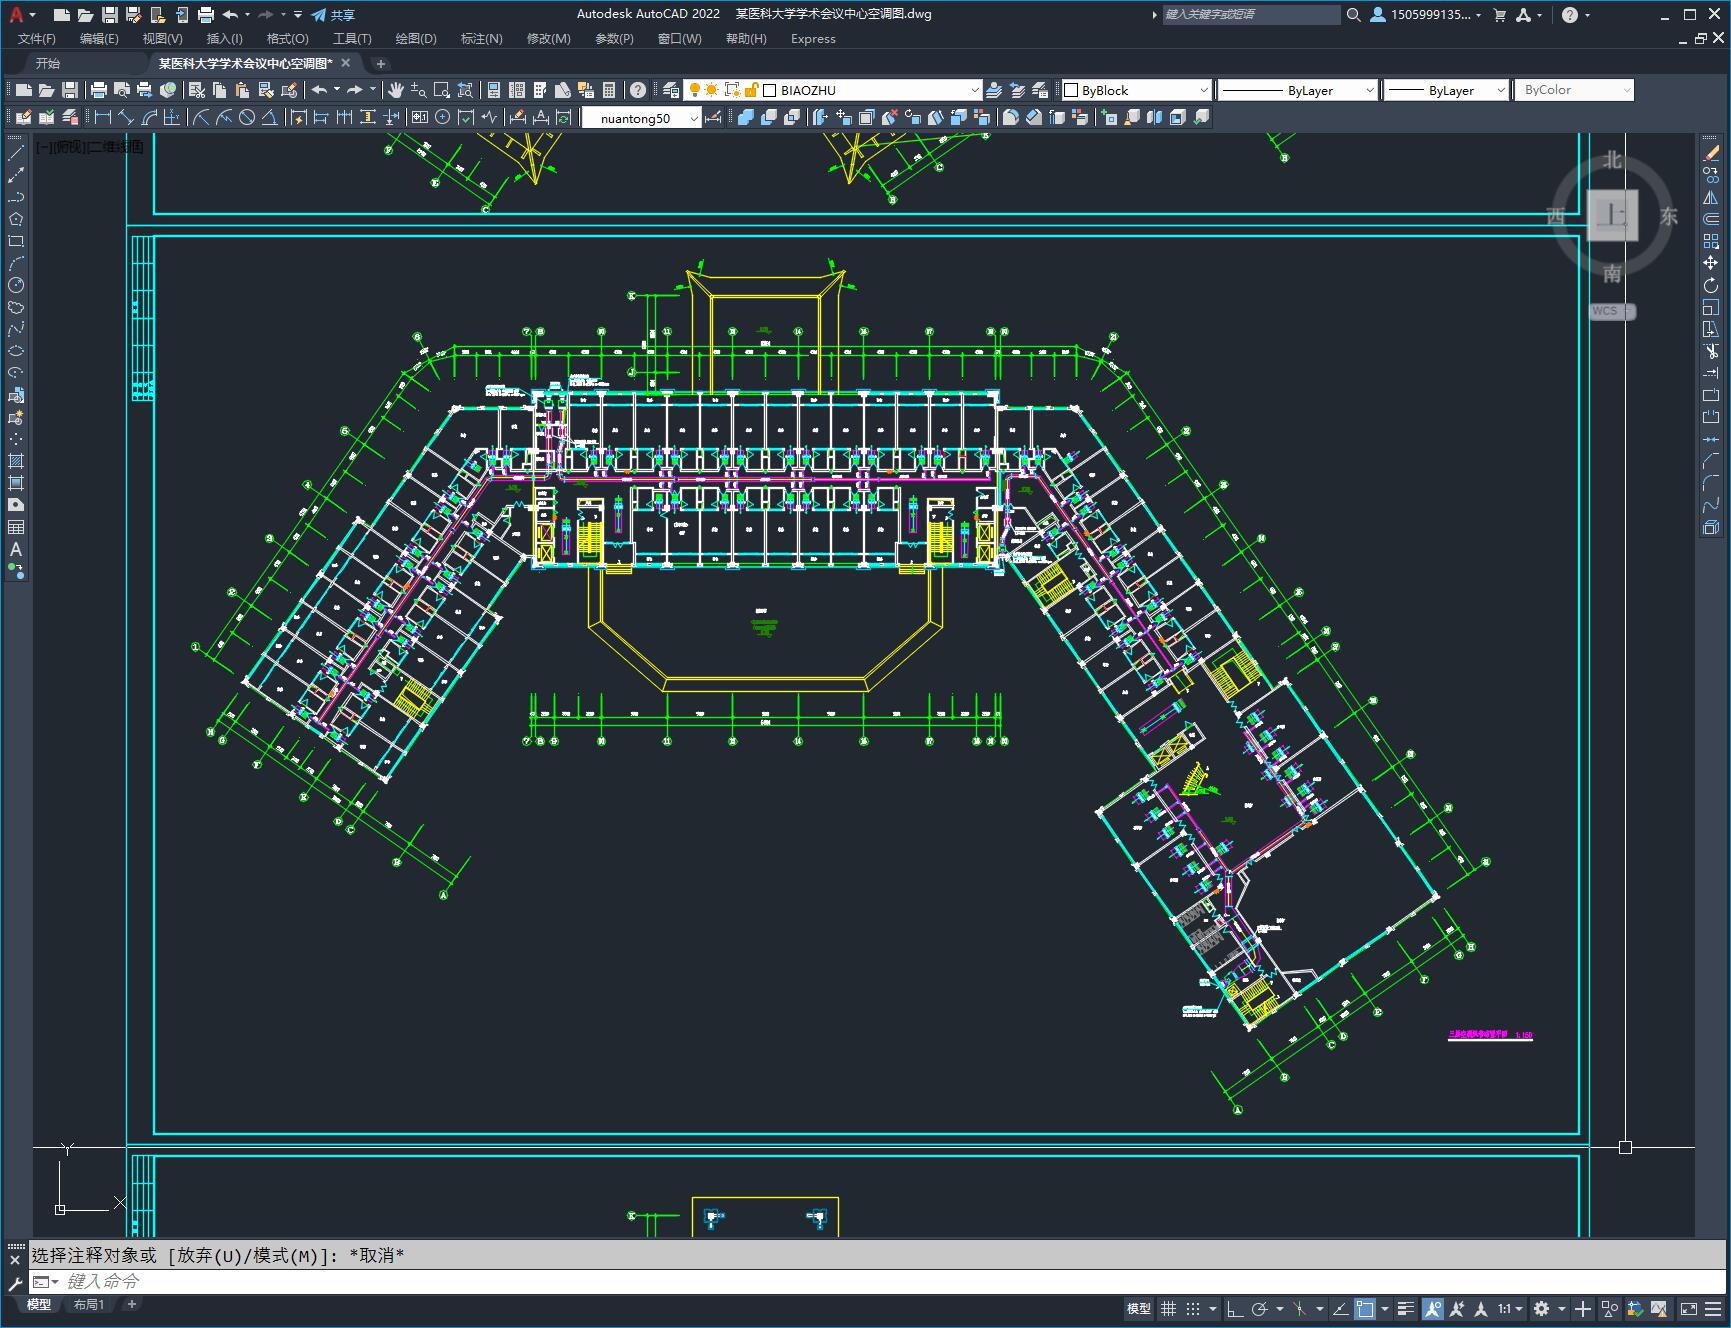
Task: Toggle annotation object visibility in the status bar
Action: (x=1433, y=1308)
